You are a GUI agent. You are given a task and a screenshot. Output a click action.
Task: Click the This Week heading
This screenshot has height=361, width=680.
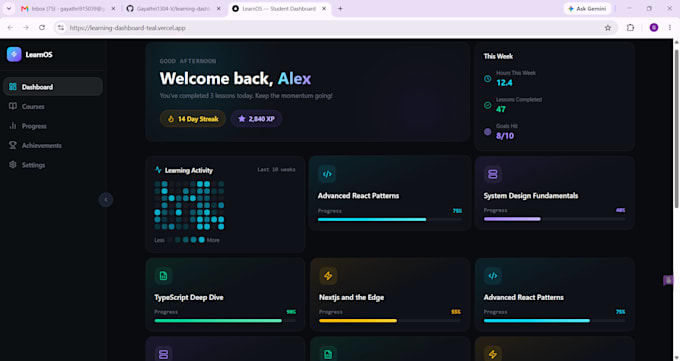pyautogui.click(x=498, y=56)
